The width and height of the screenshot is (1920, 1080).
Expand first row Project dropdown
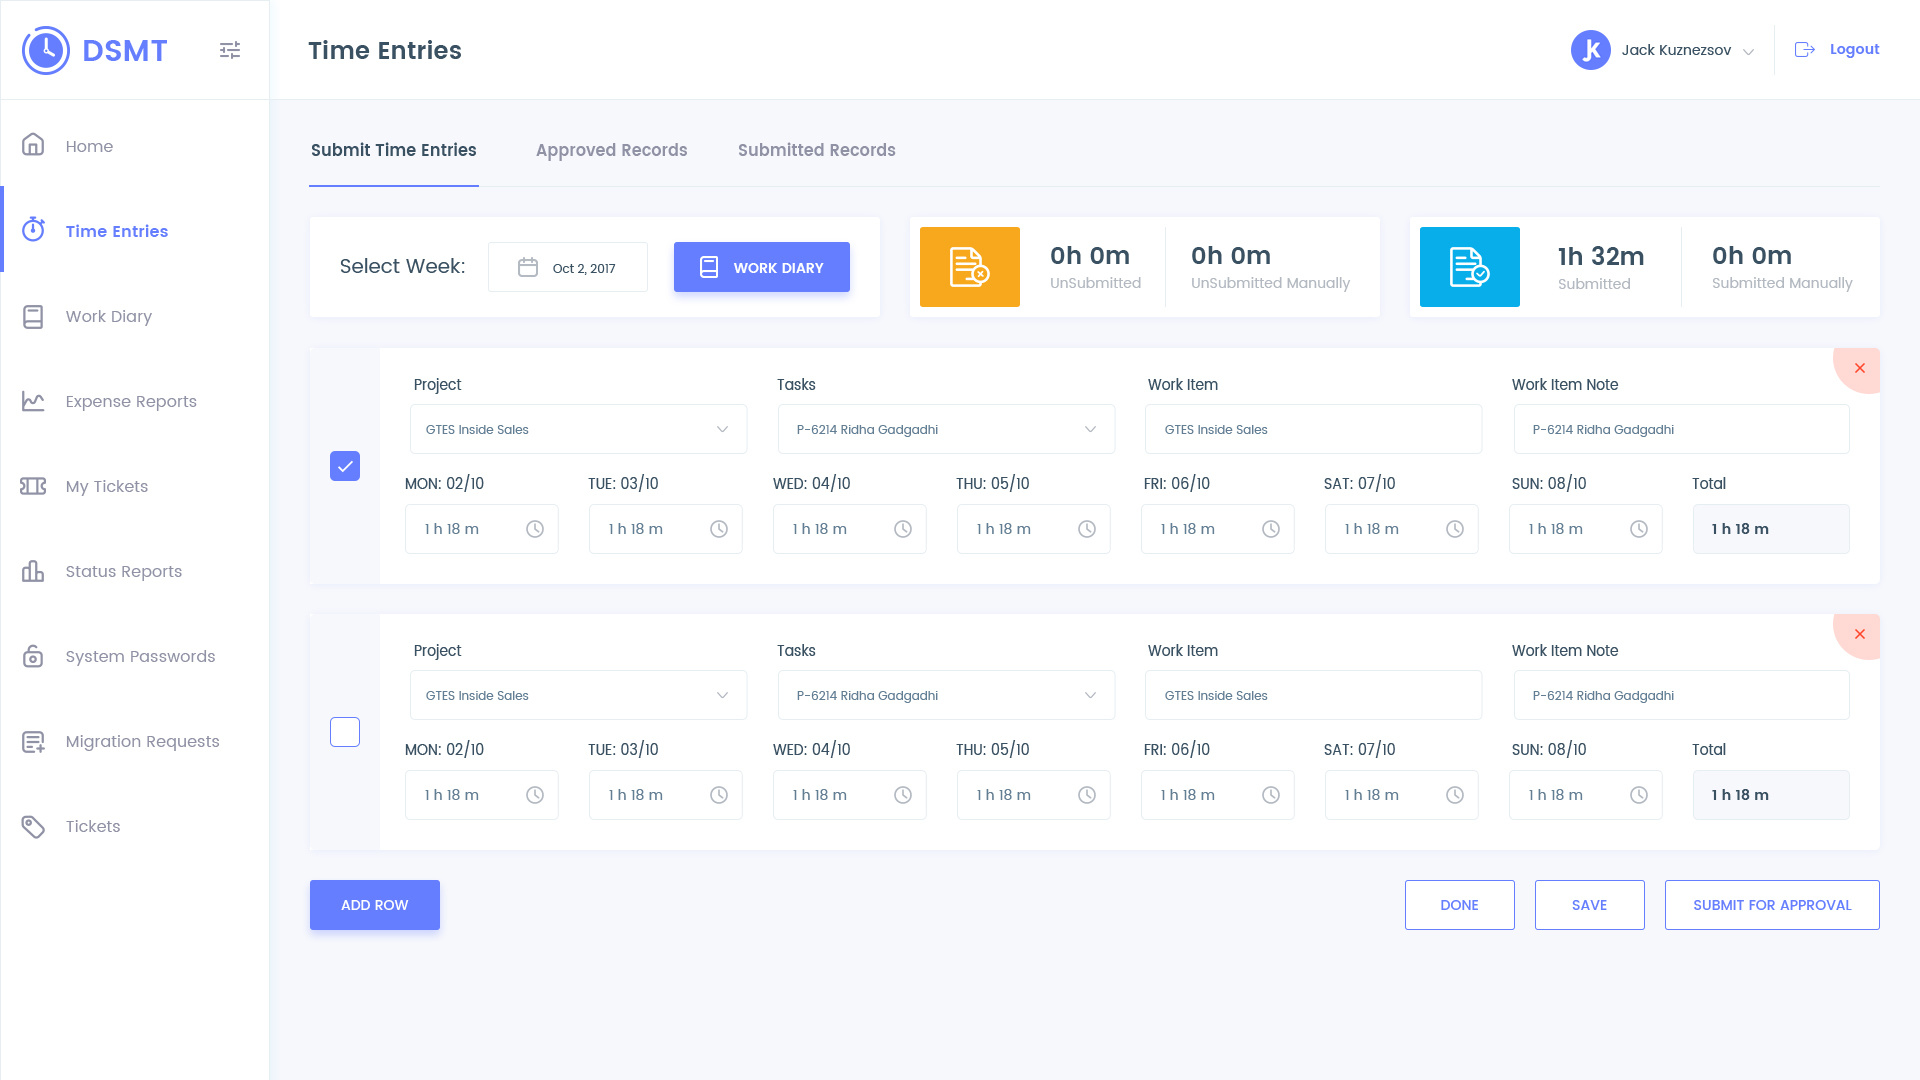point(578,429)
